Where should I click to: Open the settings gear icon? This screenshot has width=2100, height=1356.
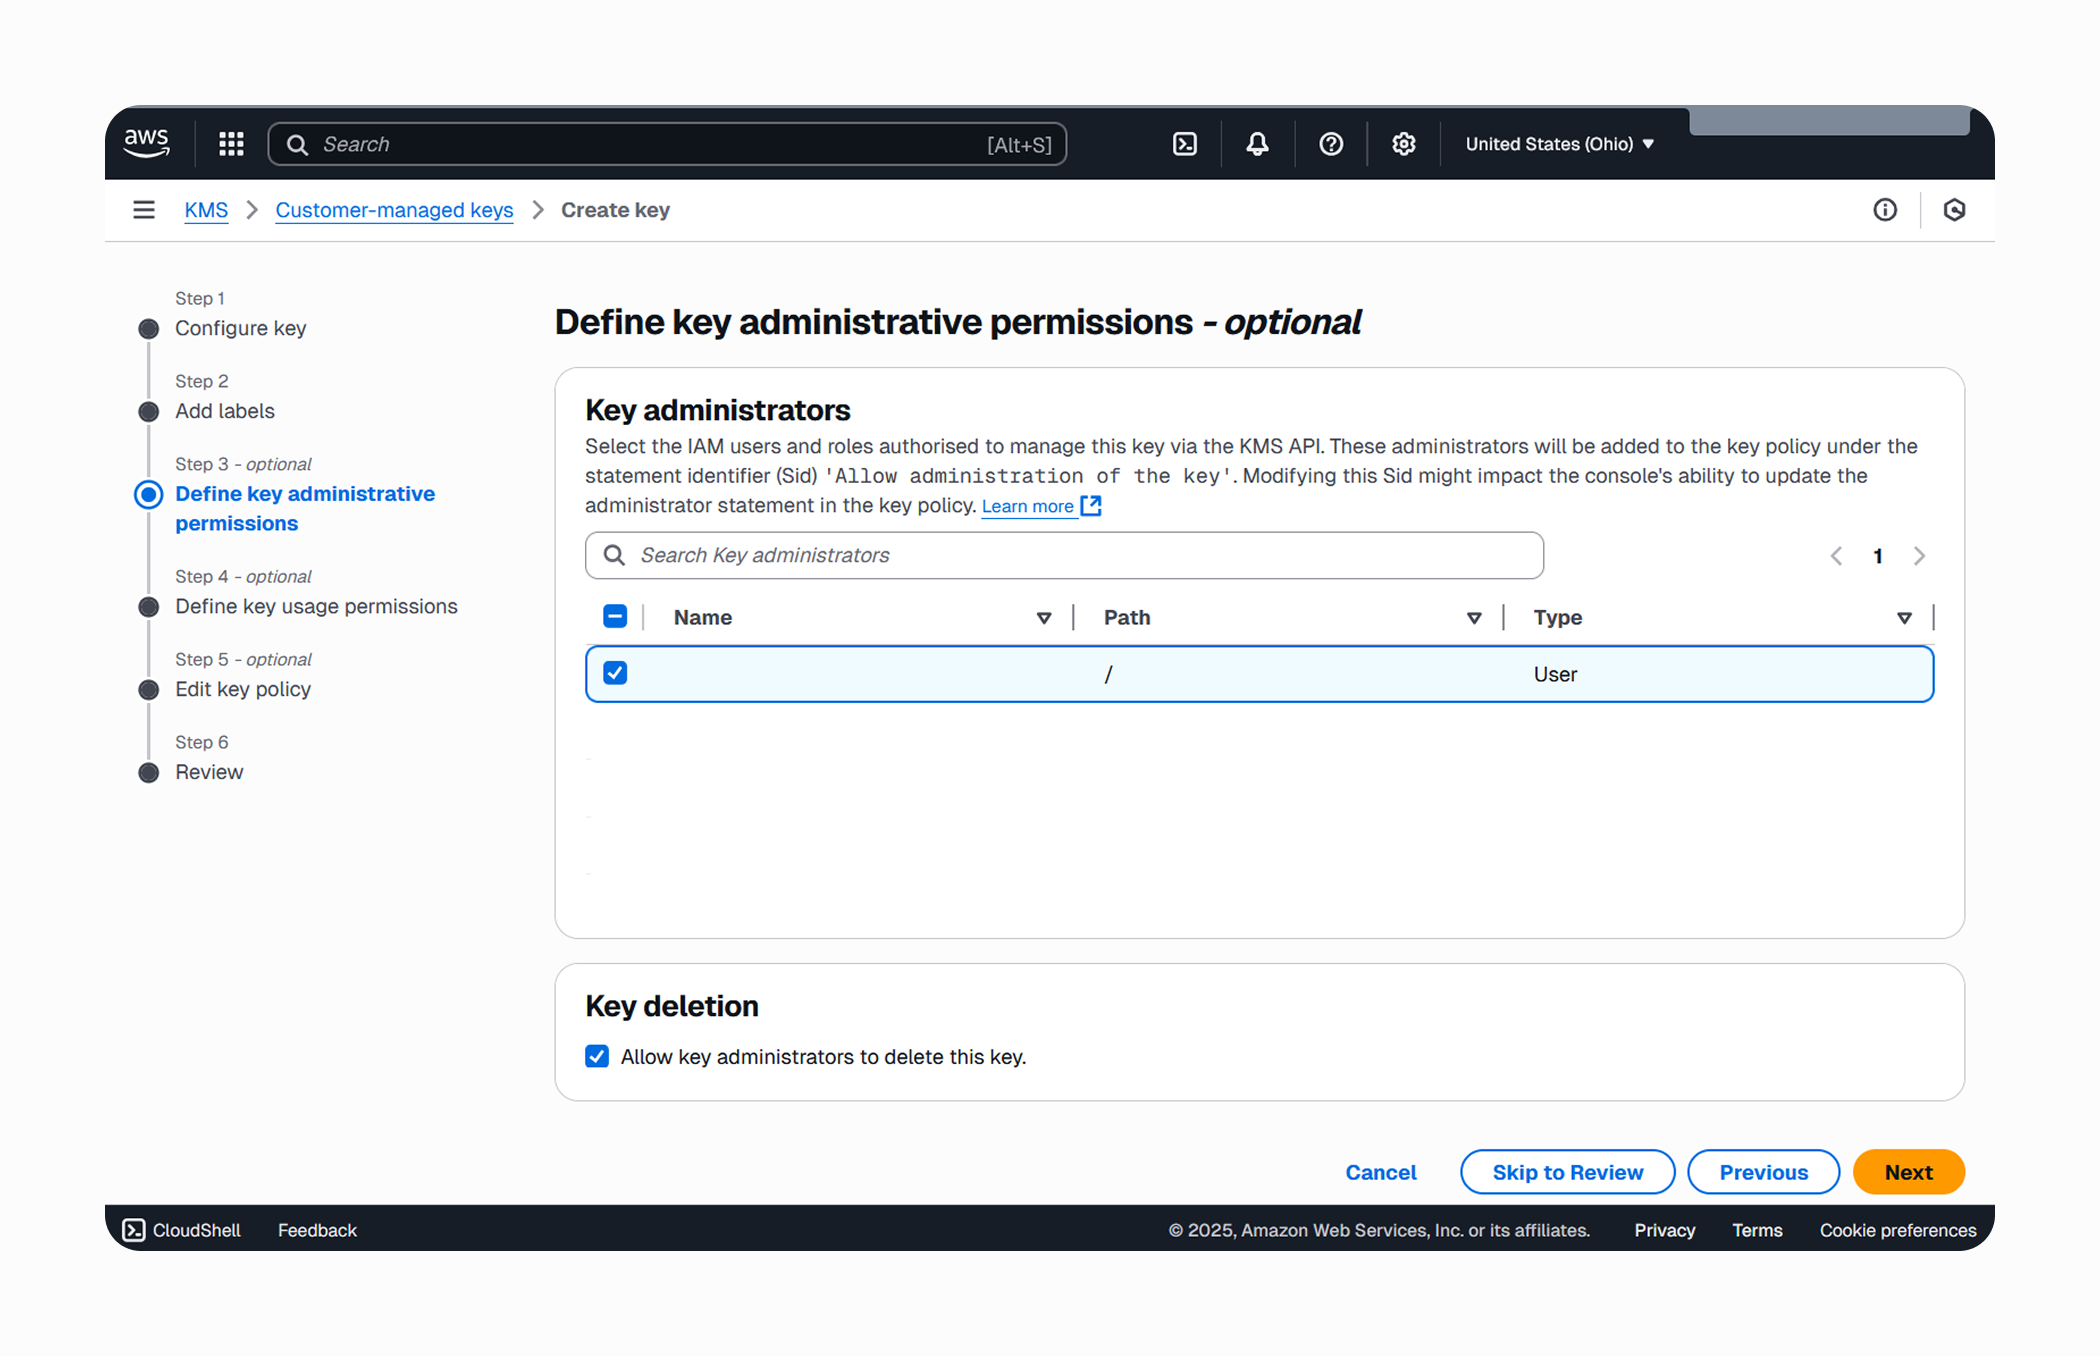(1404, 144)
